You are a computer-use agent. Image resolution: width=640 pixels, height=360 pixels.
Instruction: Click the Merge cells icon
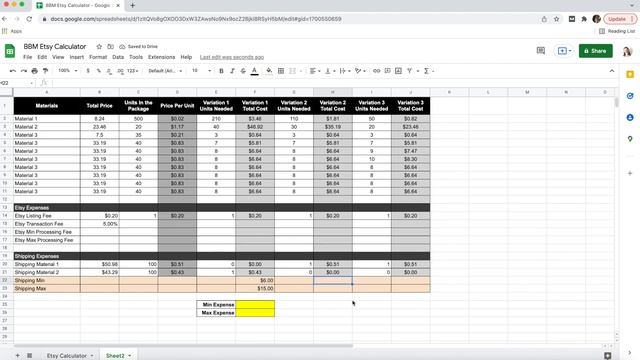tap(292, 71)
